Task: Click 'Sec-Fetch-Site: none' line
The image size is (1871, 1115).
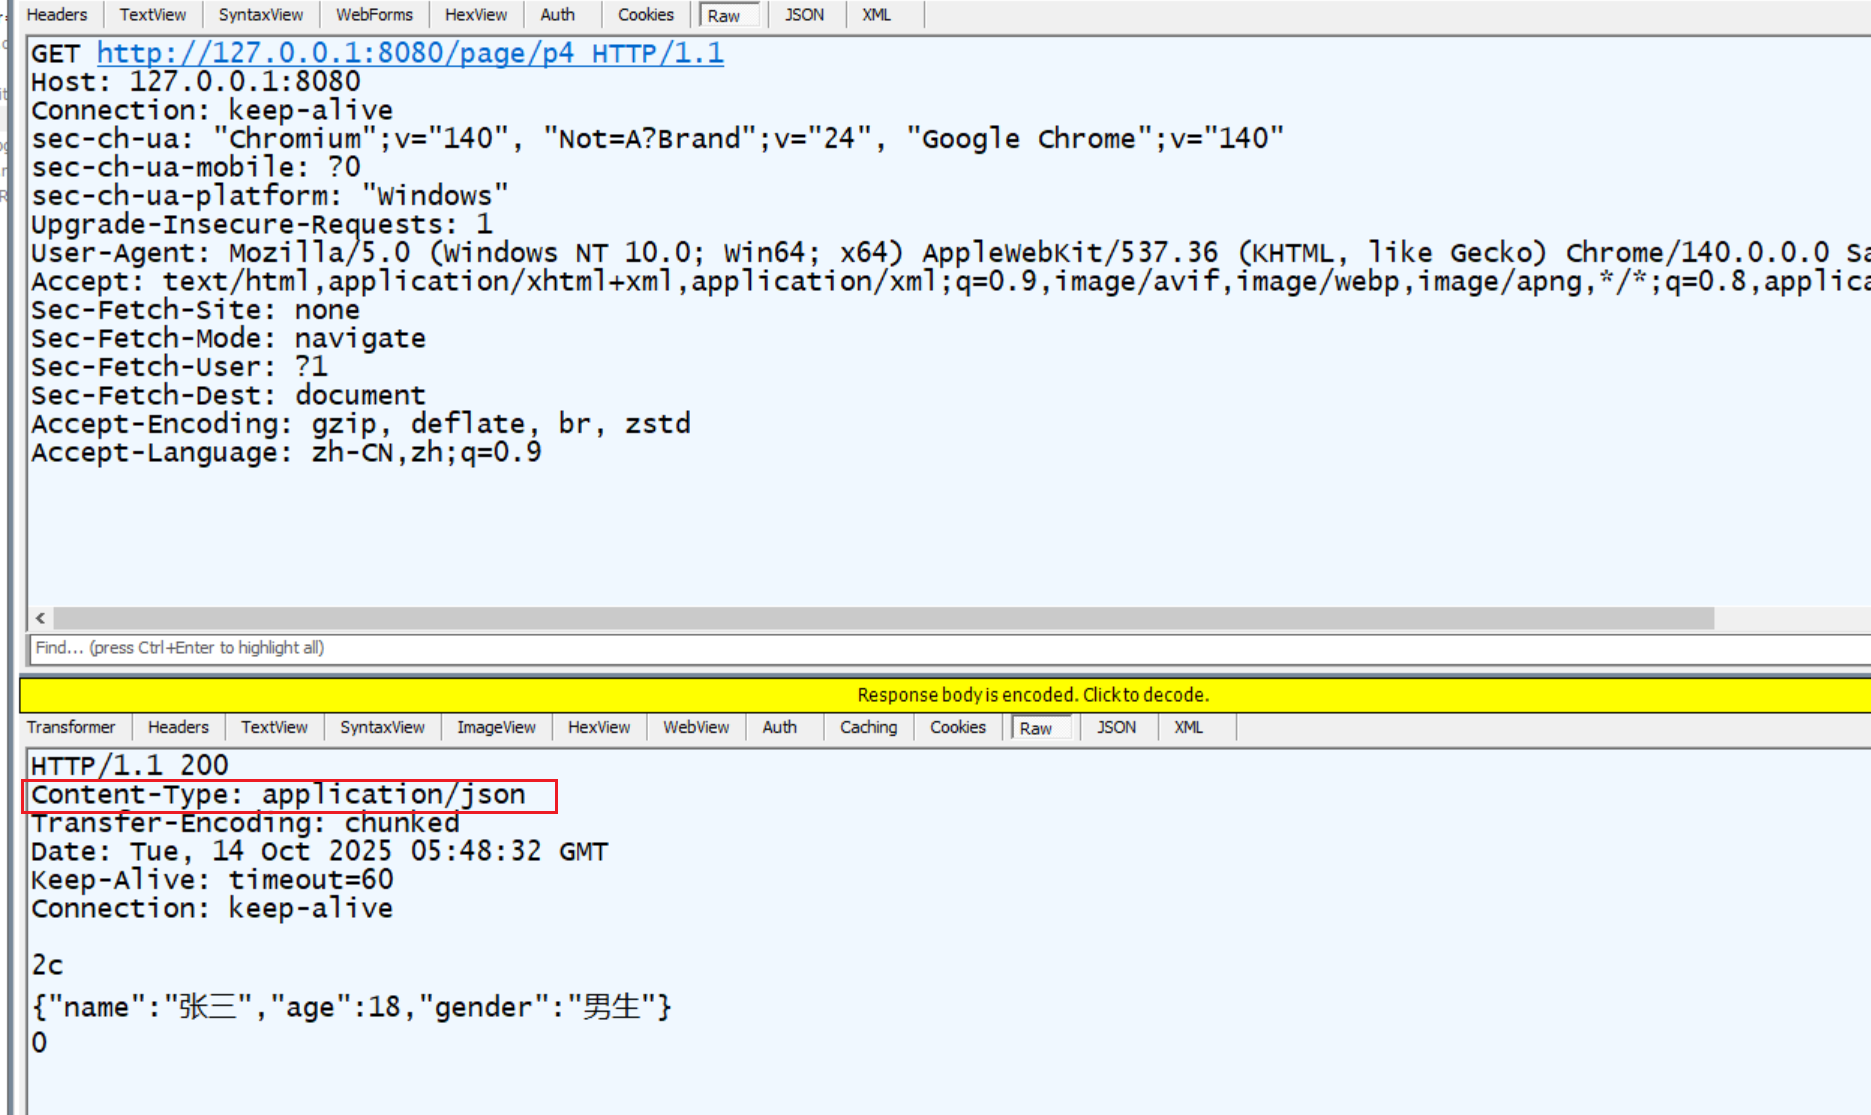Action: [x=195, y=310]
